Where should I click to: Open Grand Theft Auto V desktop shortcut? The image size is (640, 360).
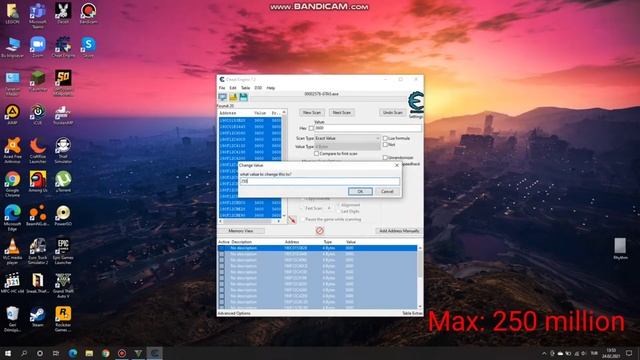pos(63,285)
